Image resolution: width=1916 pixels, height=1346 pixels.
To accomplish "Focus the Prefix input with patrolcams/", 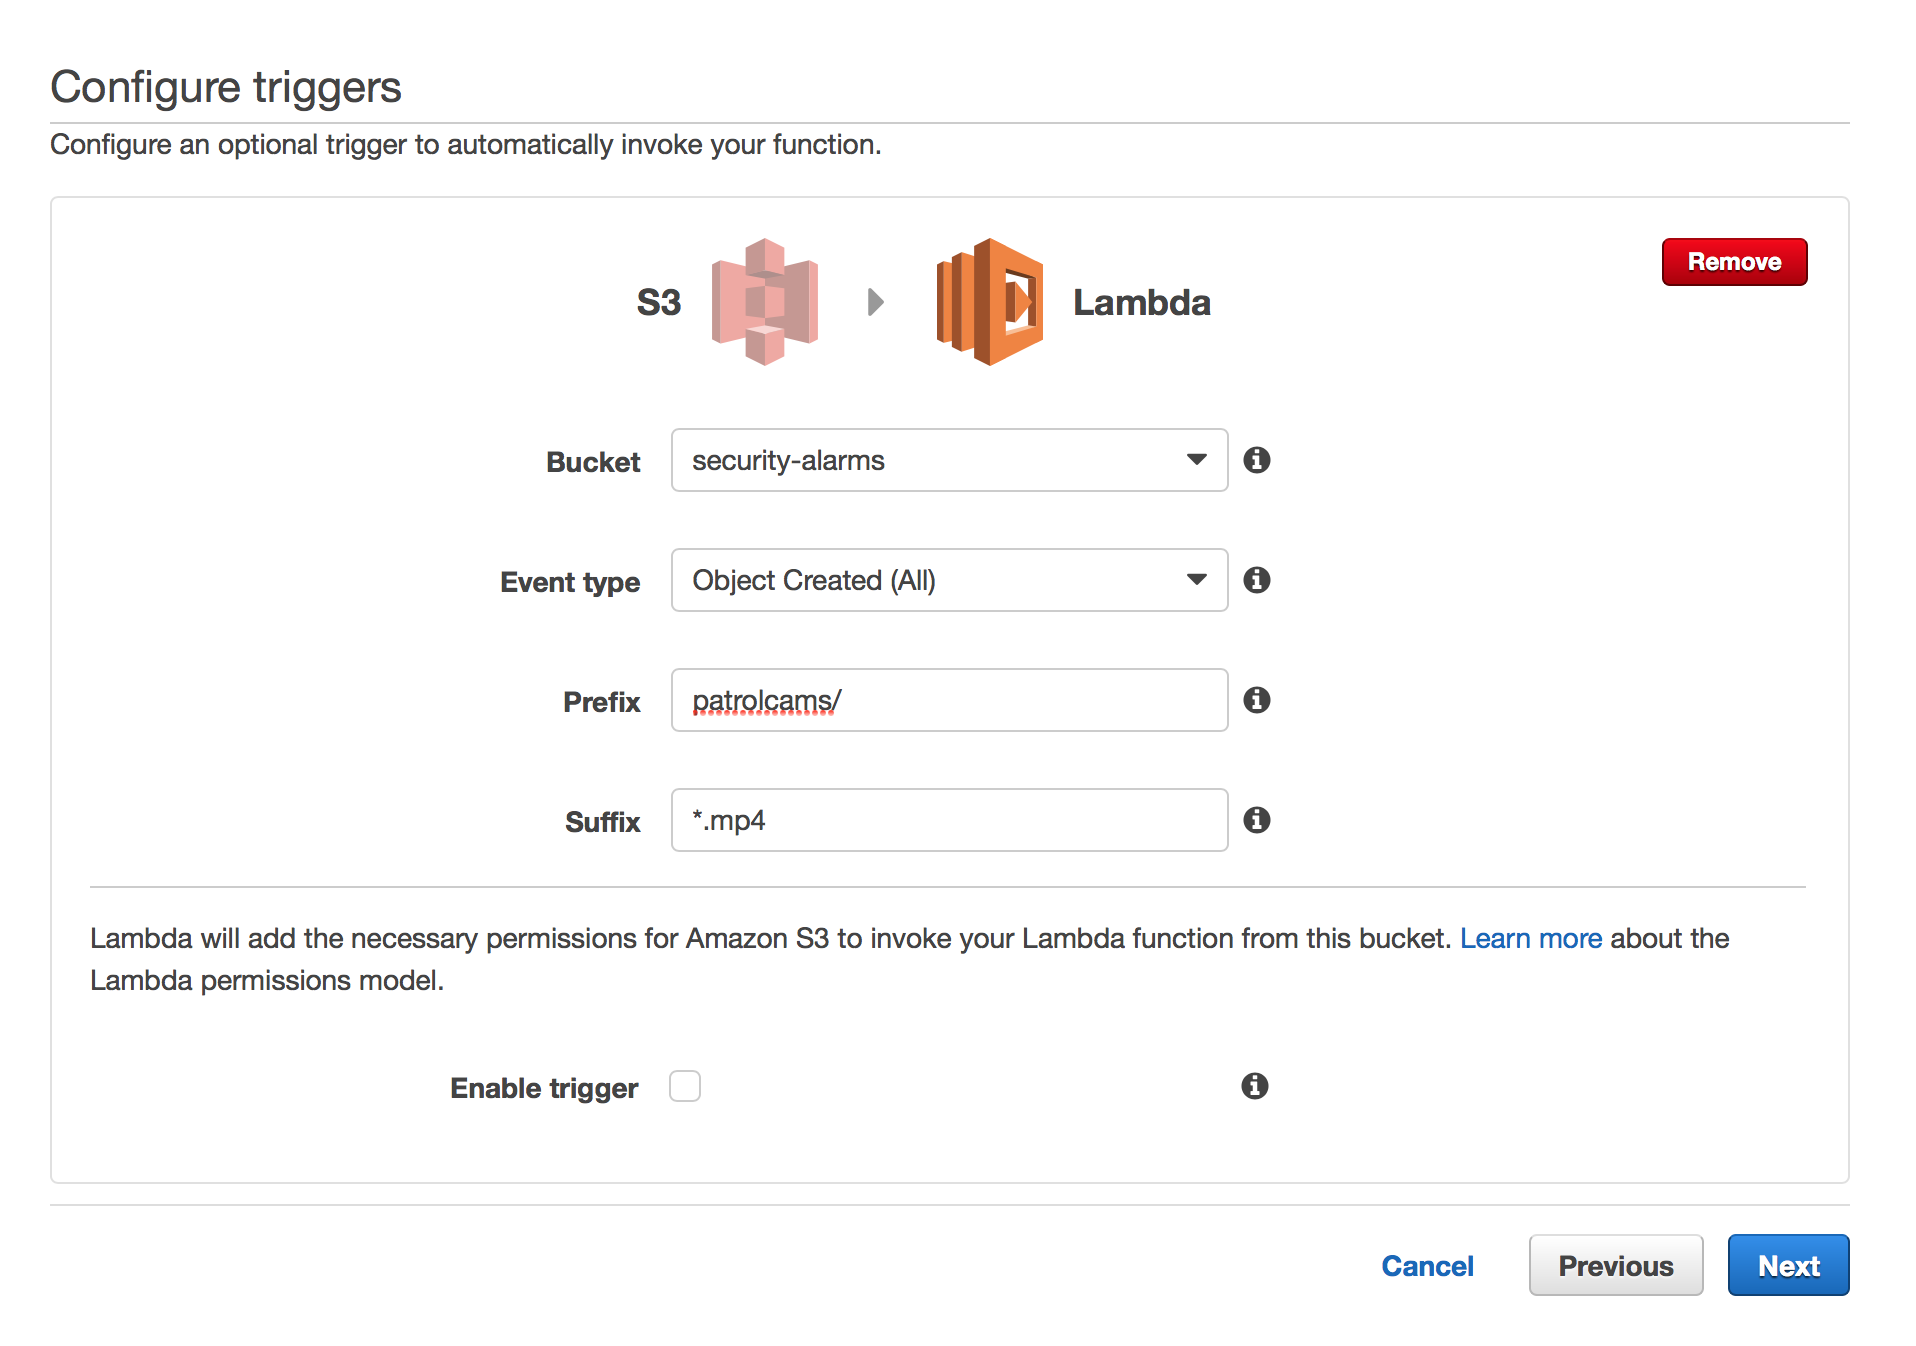I will click(x=949, y=700).
